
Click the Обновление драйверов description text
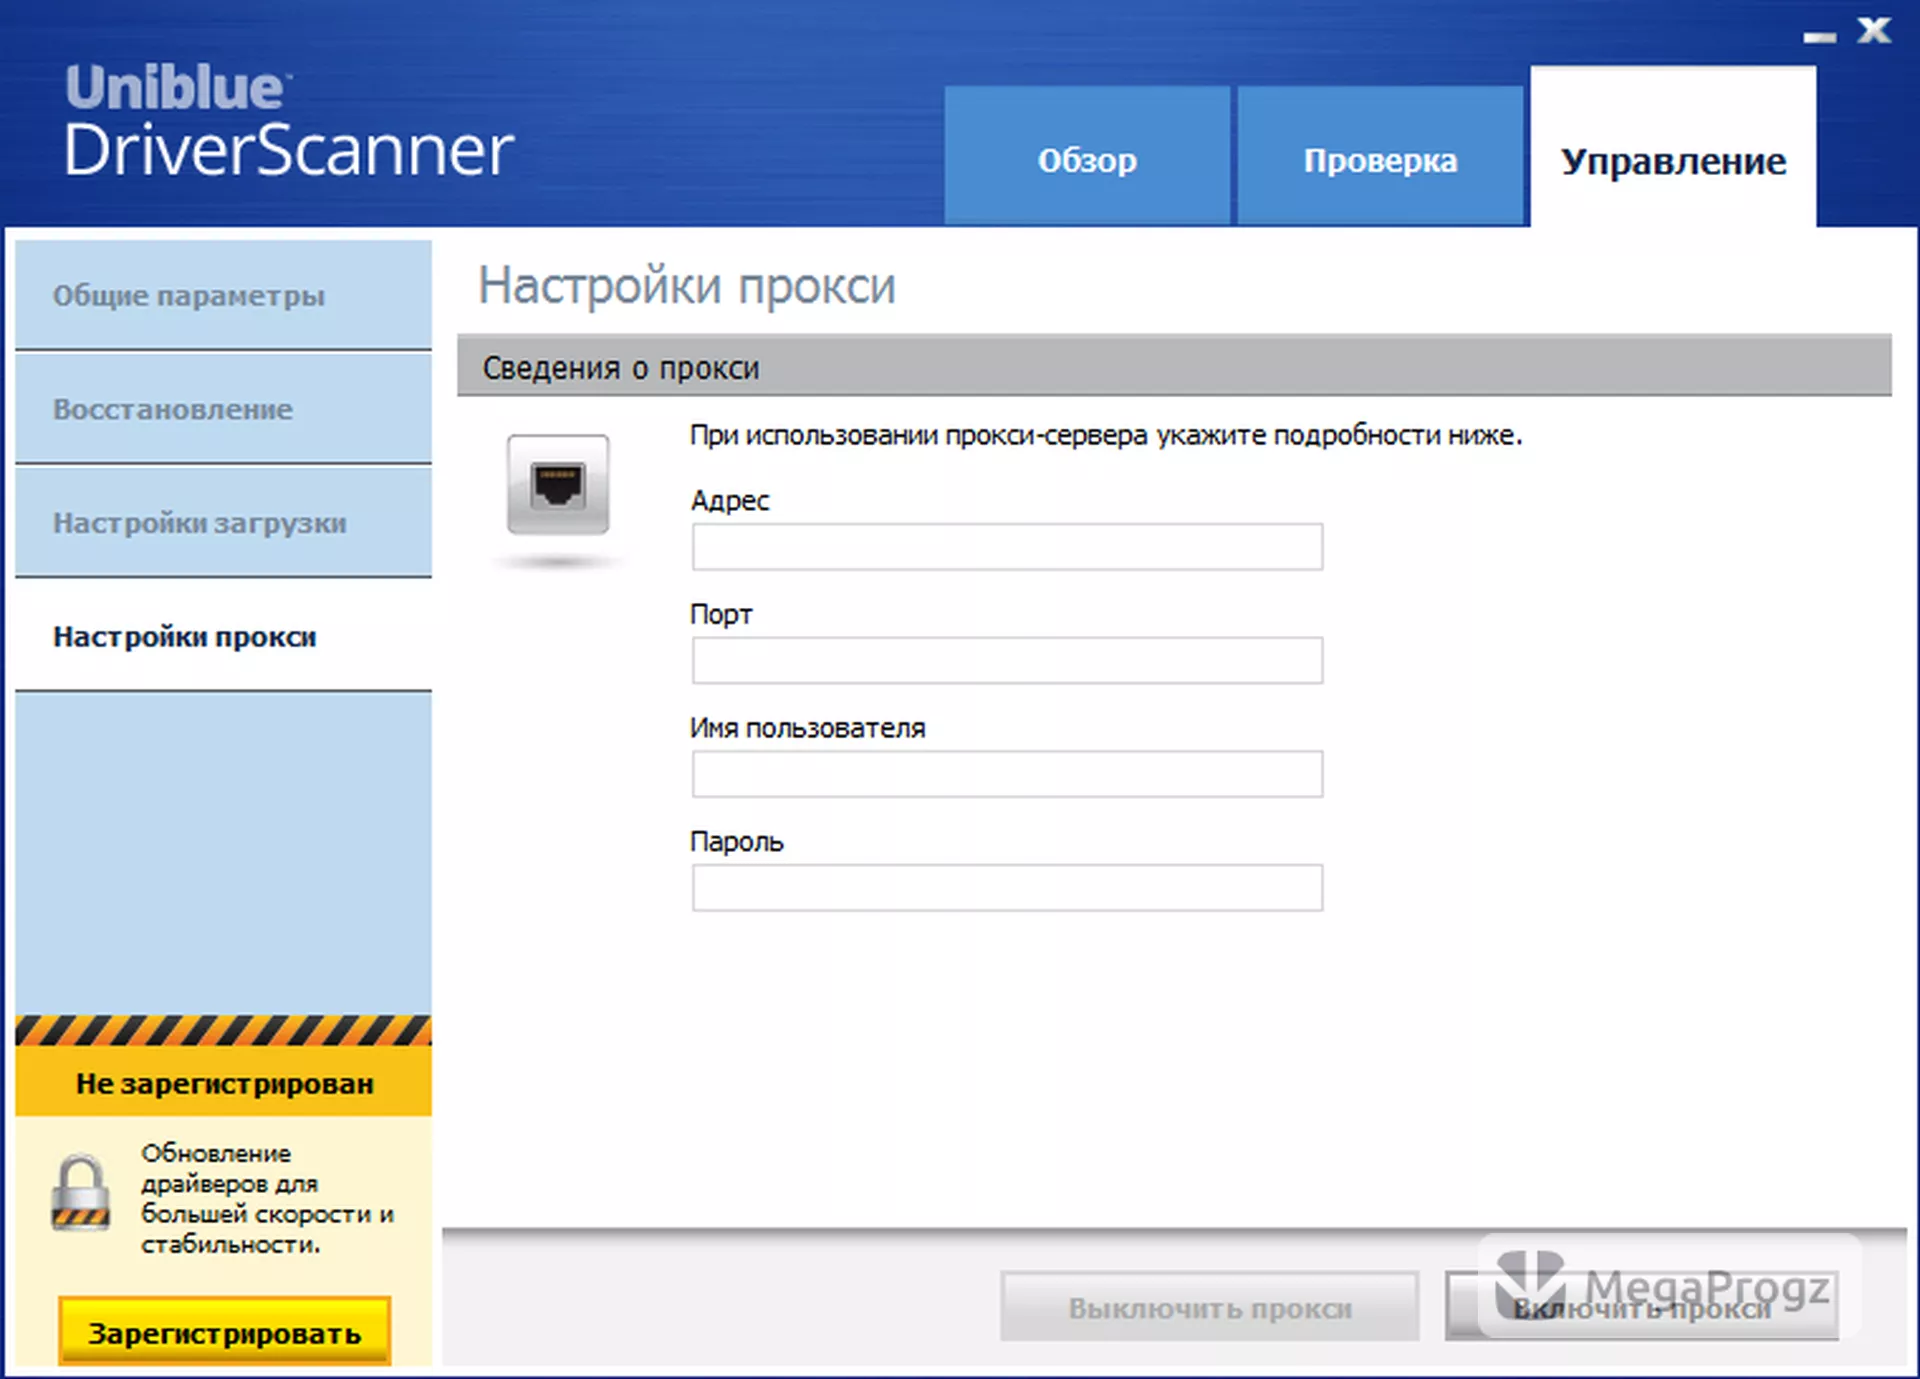point(267,1198)
